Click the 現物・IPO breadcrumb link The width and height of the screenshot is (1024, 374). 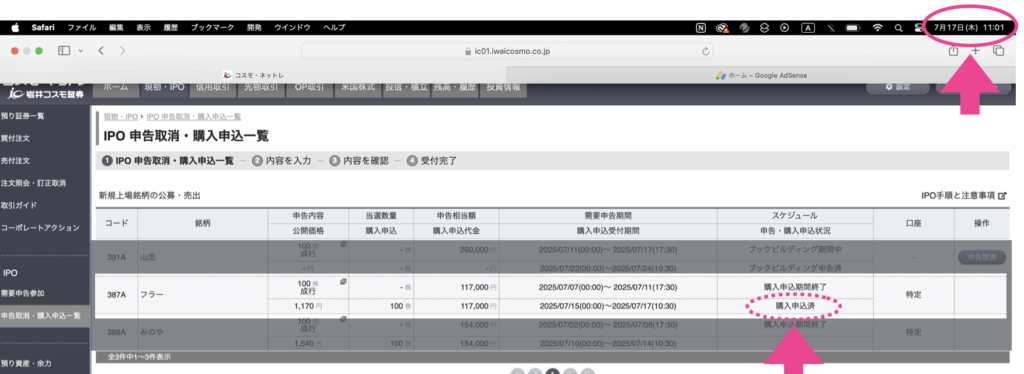pos(120,117)
